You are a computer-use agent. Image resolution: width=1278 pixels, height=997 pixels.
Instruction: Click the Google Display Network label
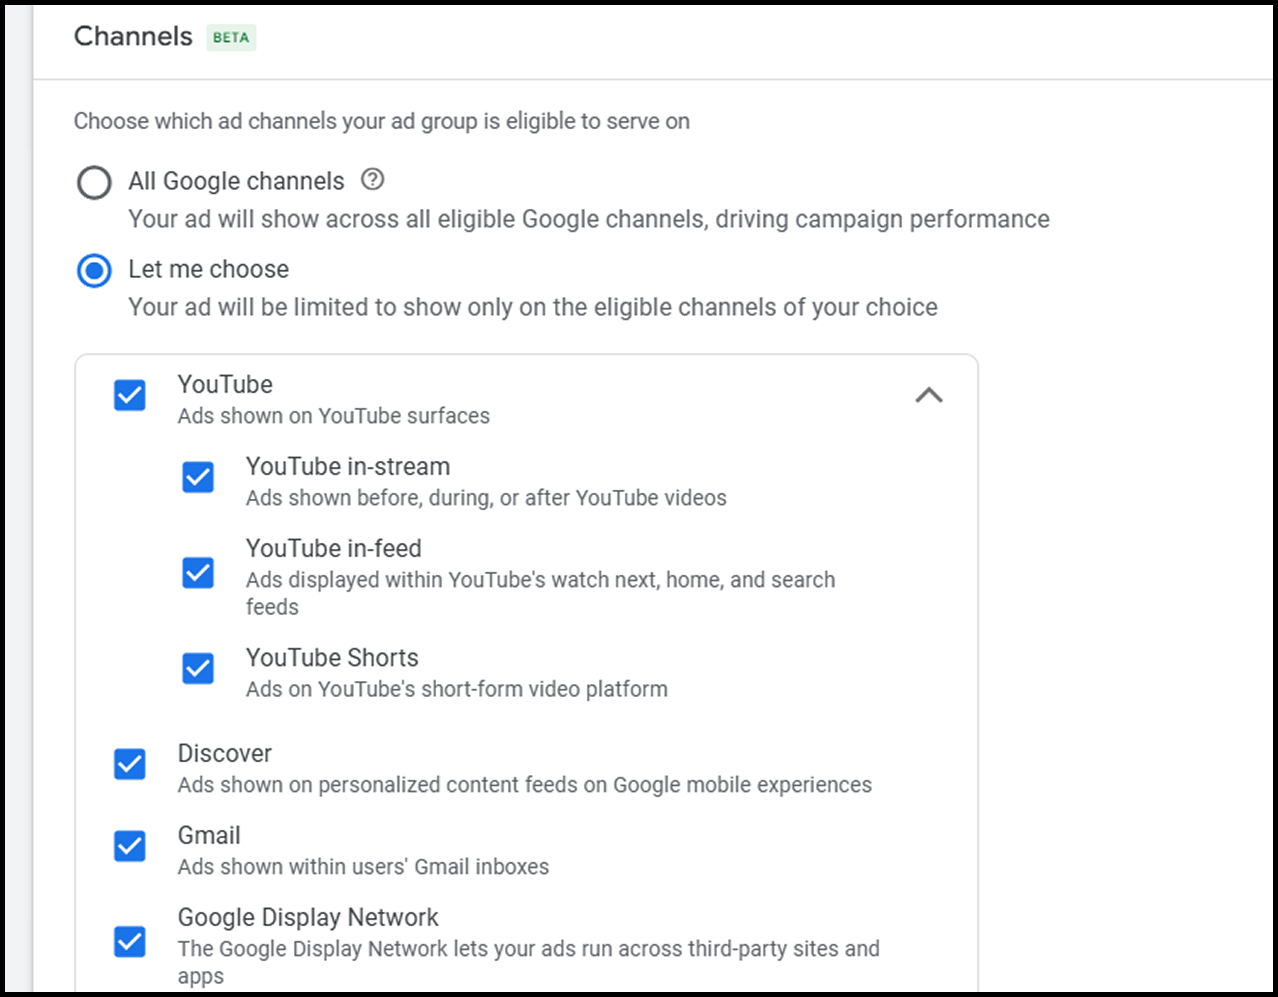[x=308, y=918]
